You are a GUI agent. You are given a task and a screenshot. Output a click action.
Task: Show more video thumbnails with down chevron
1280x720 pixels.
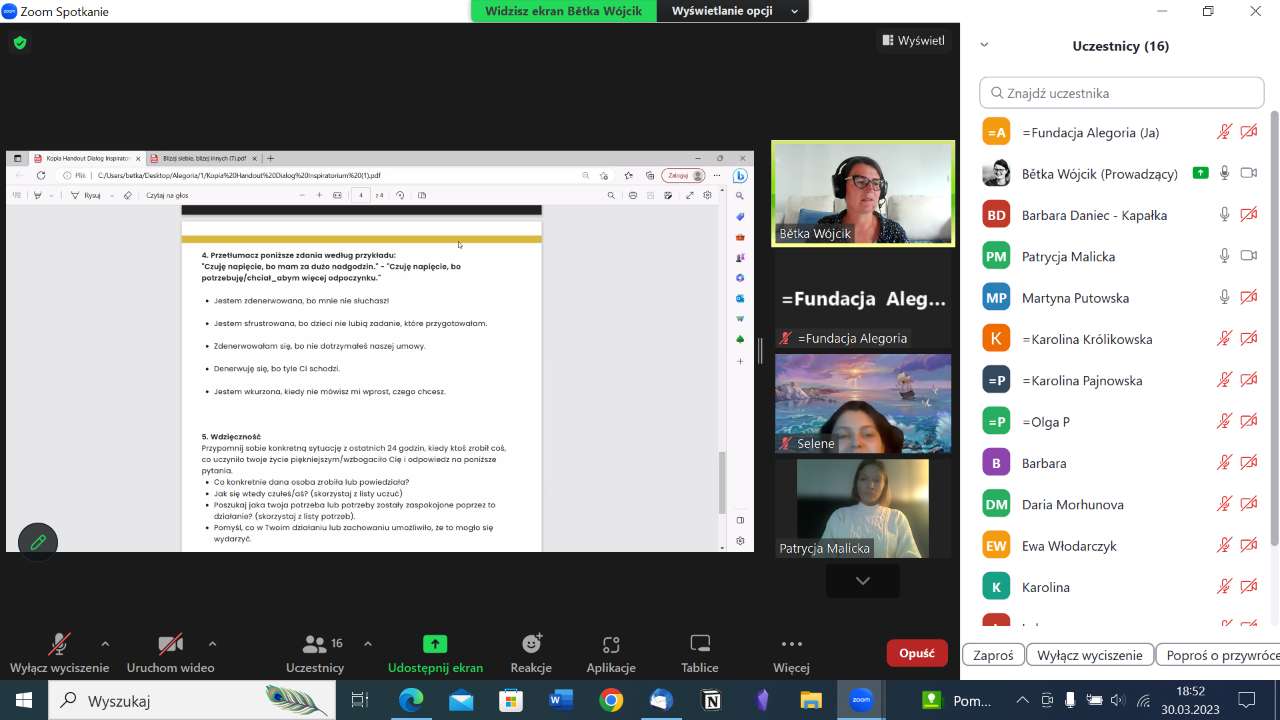(x=862, y=581)
